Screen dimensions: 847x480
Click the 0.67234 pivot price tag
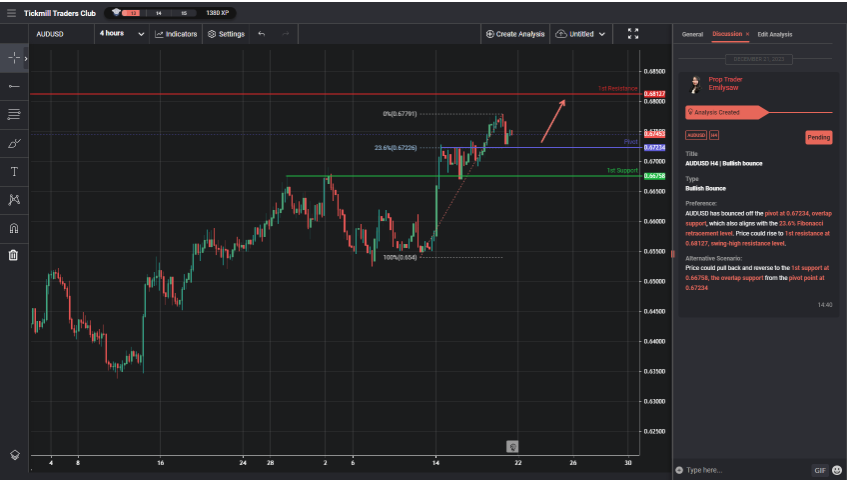(x=654, y=147)
